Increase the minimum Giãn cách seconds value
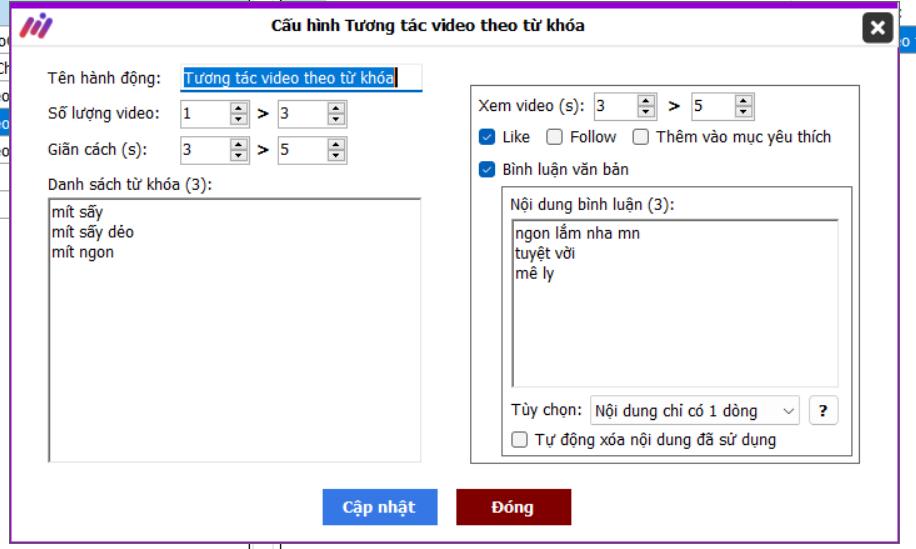This screenshot has width=916, height=549. coord(239,145)
